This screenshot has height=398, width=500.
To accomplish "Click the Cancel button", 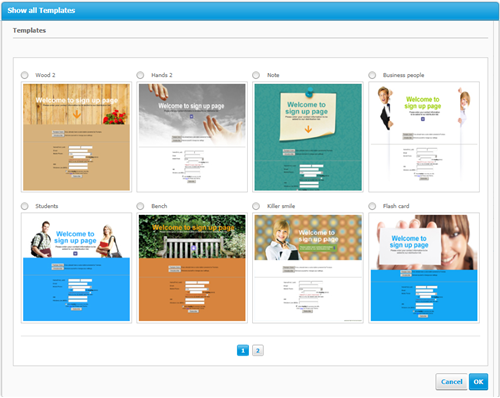I will pyautogui.click(x=451, y=382).
